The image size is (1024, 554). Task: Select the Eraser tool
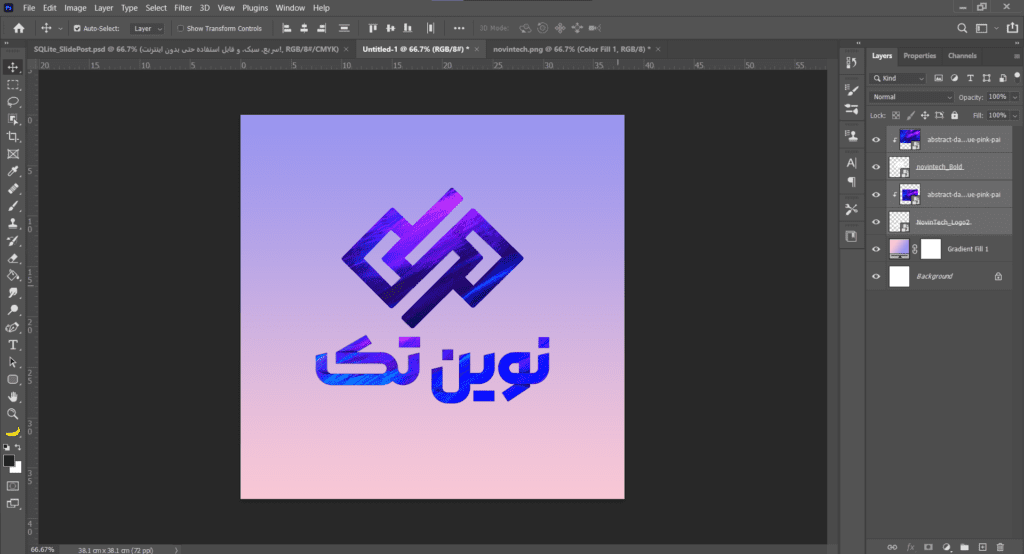12,258
